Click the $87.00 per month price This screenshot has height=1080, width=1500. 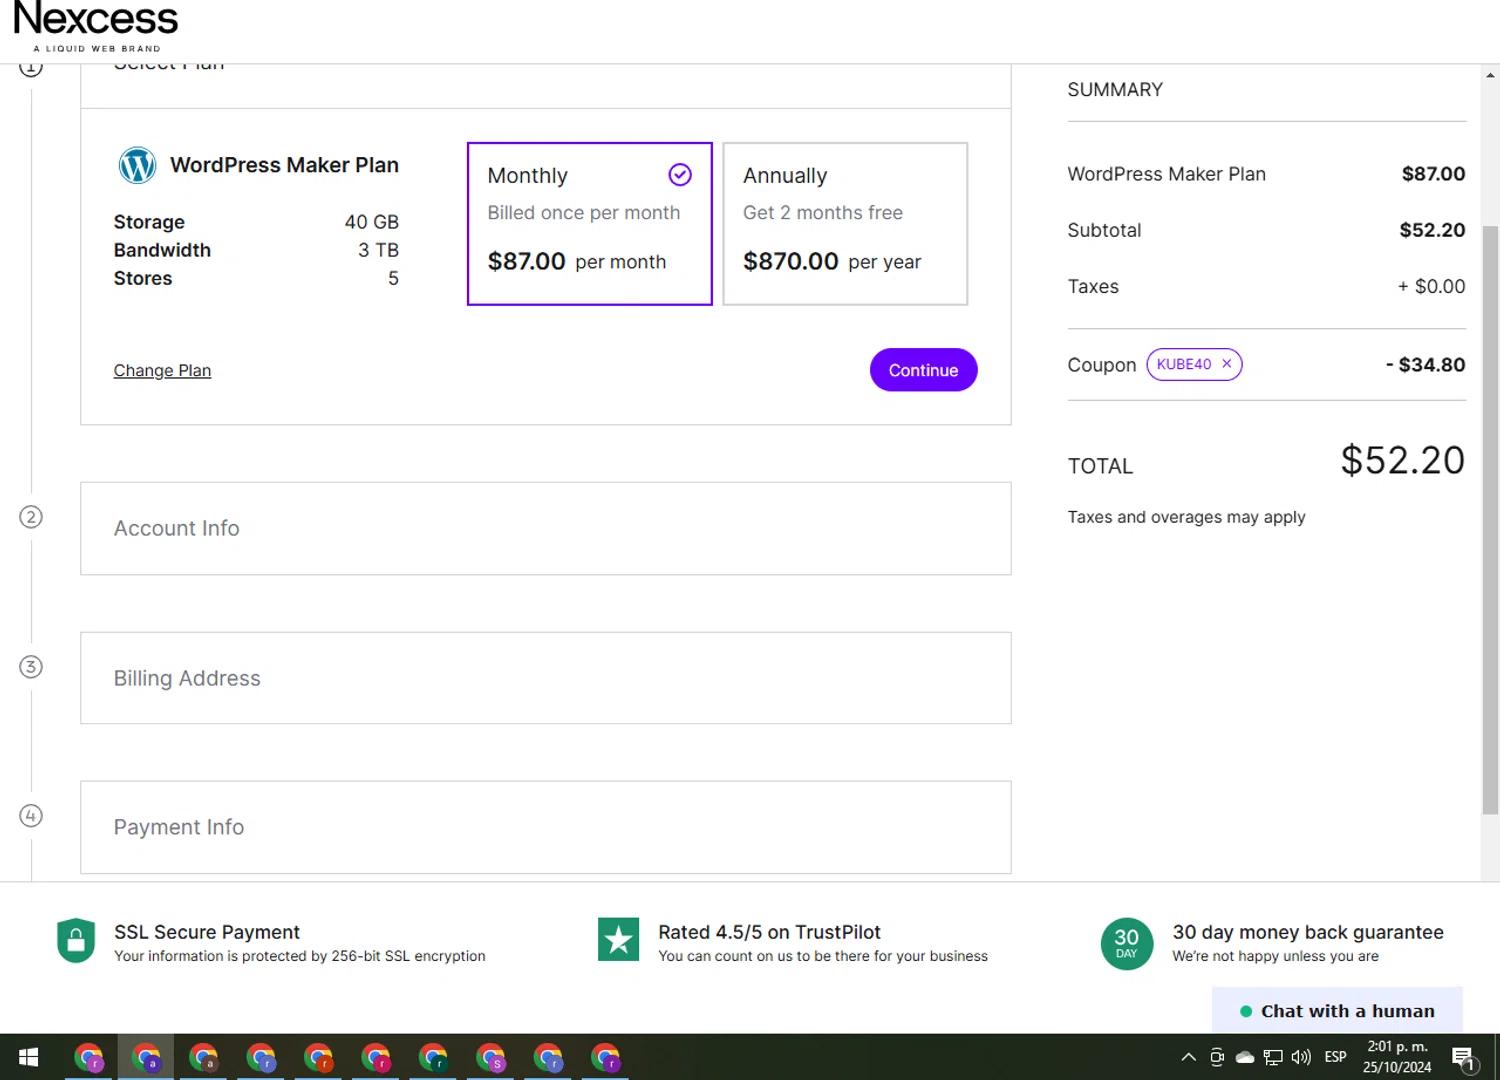[x=576, y=262]
